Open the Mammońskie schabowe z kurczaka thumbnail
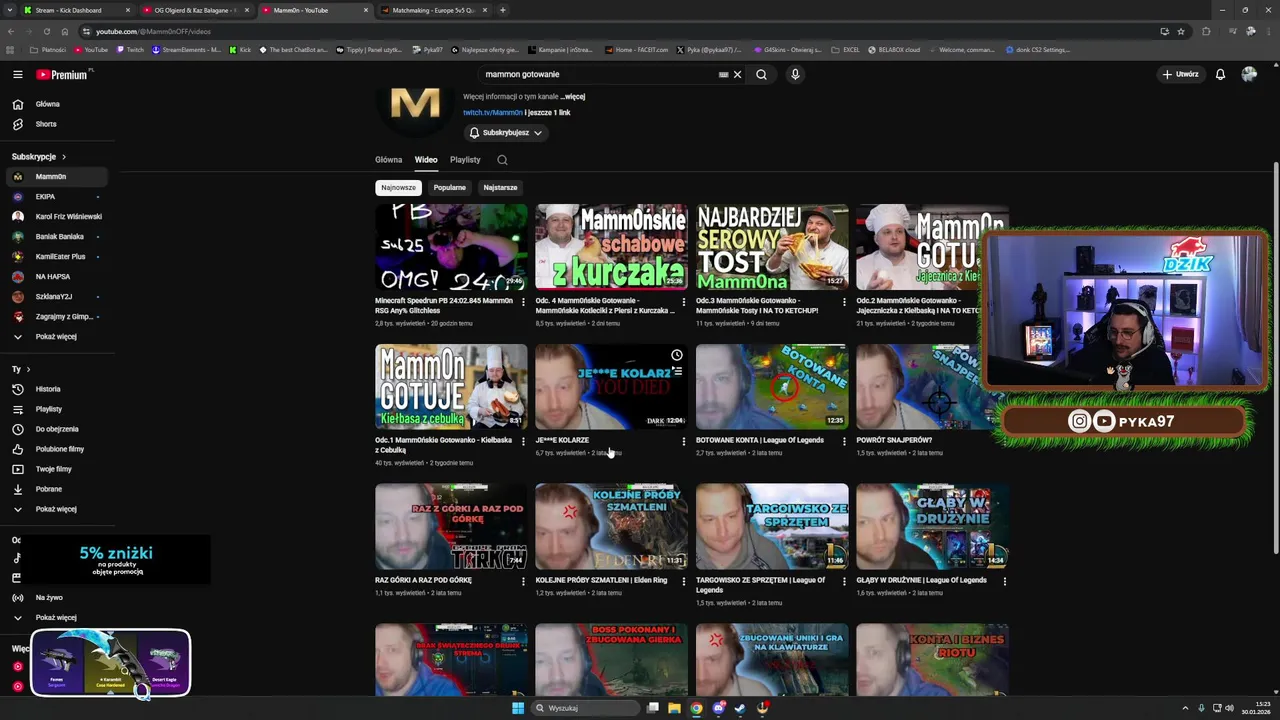Viewport: 1280px width, 720px height. pos(611,247)
